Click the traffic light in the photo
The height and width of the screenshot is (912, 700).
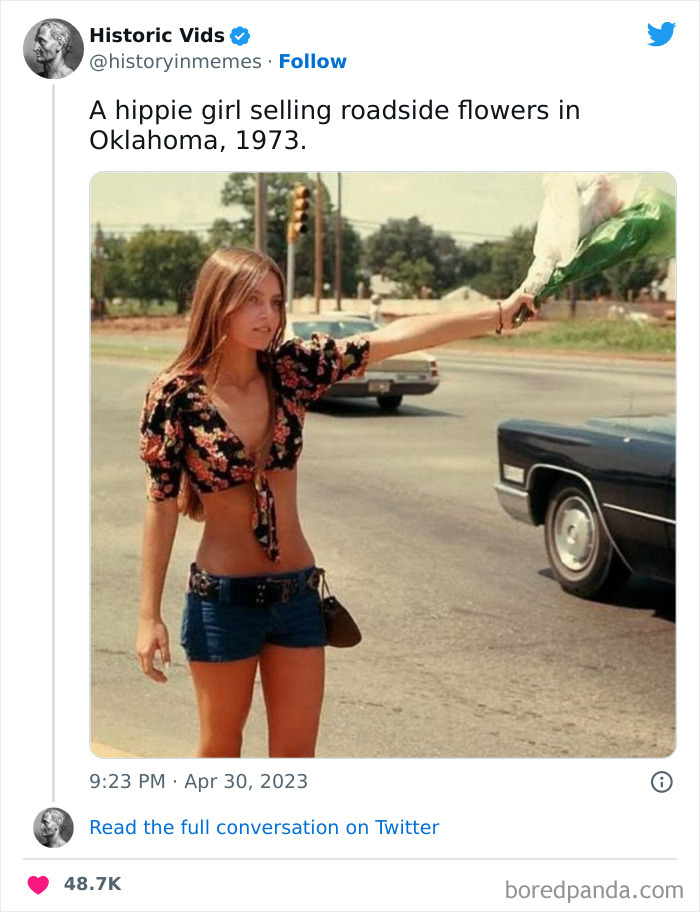coord(299,212)
